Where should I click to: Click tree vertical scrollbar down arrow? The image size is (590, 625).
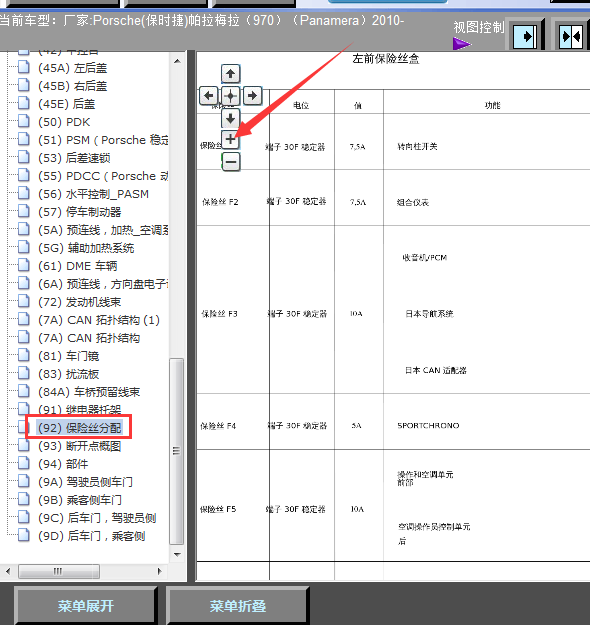pos(177,554)
